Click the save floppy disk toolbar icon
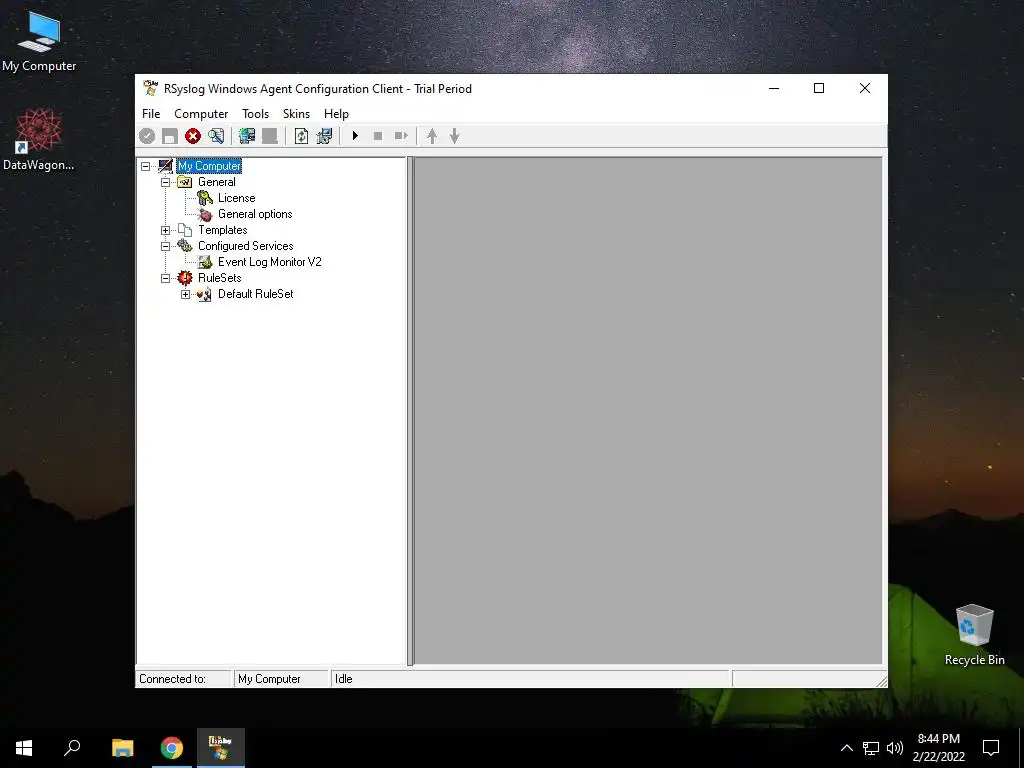 click(x=170, y=136)
